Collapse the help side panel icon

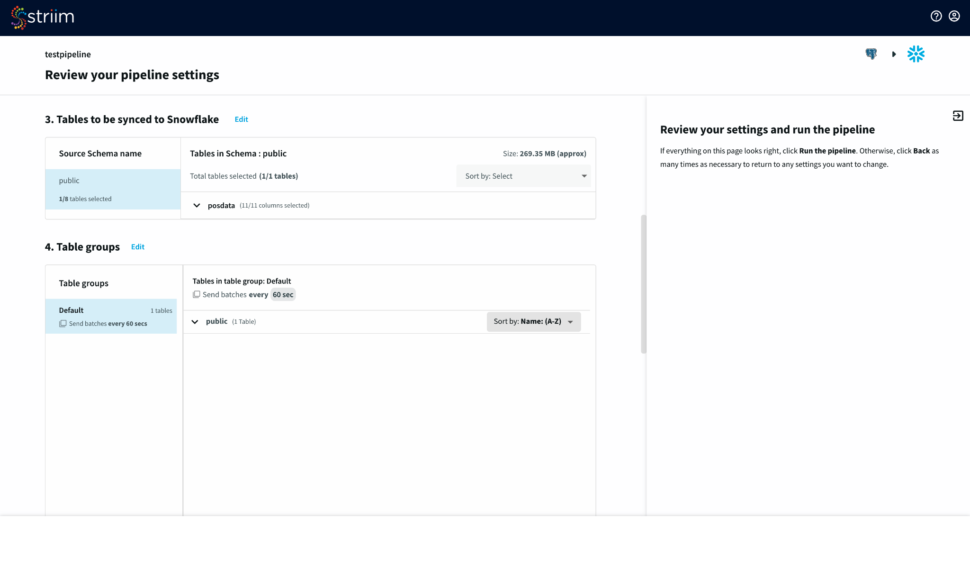point(957,115)
